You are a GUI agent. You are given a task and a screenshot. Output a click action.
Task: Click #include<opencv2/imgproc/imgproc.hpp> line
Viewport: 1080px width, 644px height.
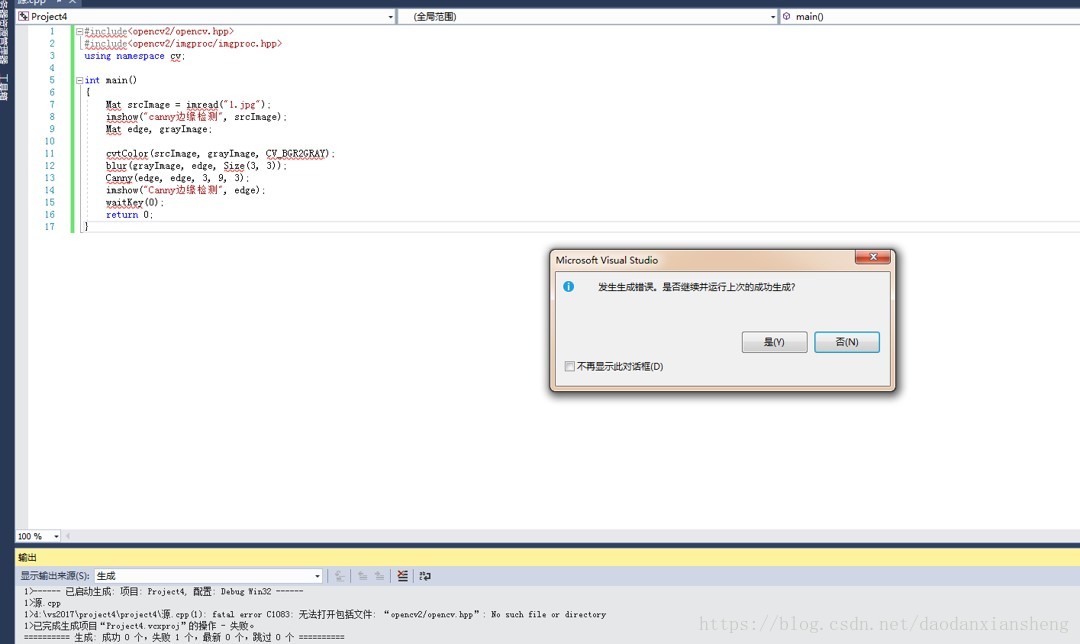coord(183,43)
